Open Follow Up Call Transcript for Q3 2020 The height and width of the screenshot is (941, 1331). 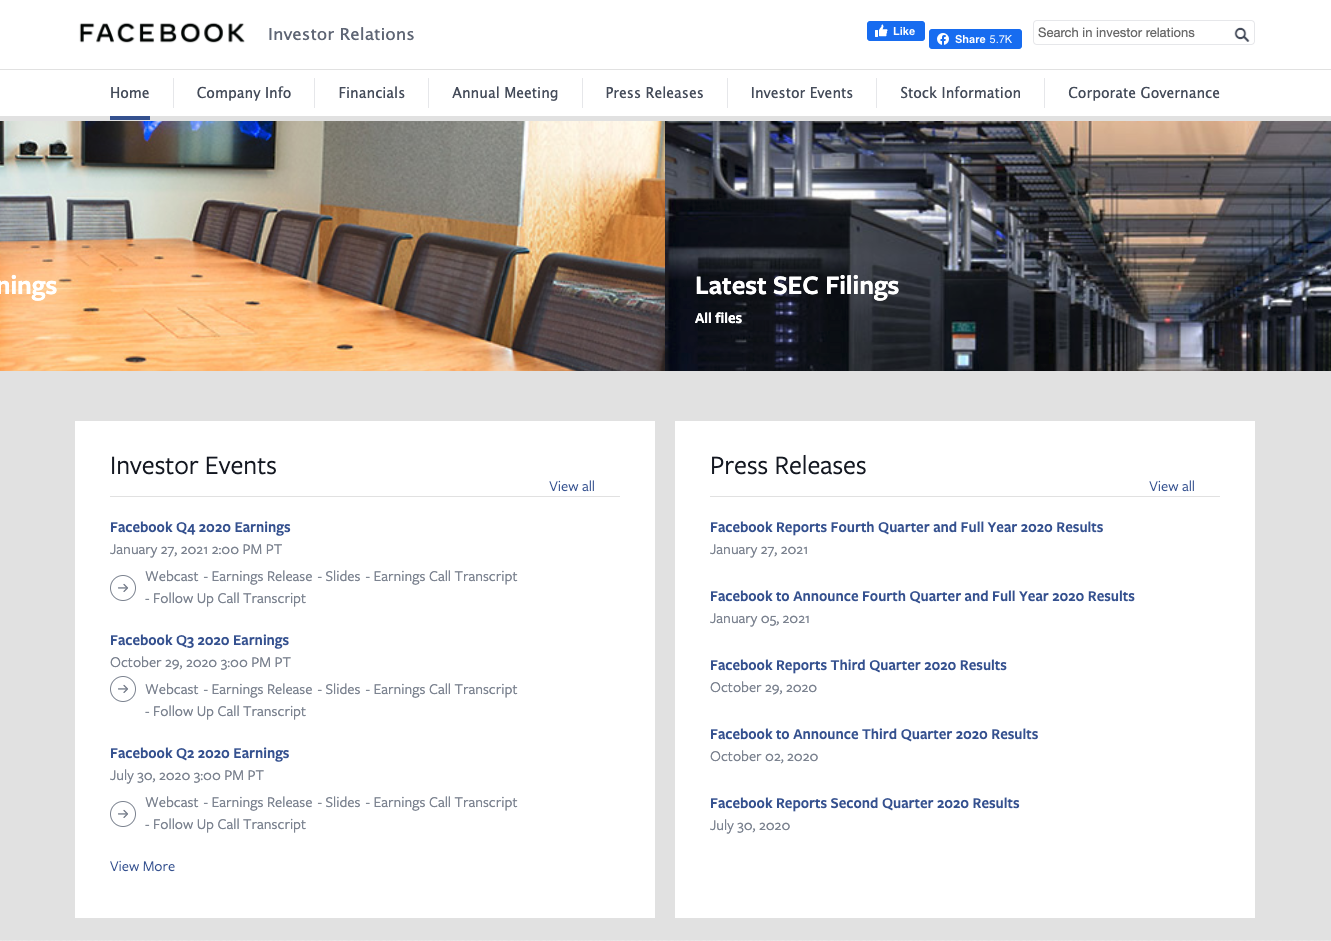pyautogui.click(x=229, y=711)
